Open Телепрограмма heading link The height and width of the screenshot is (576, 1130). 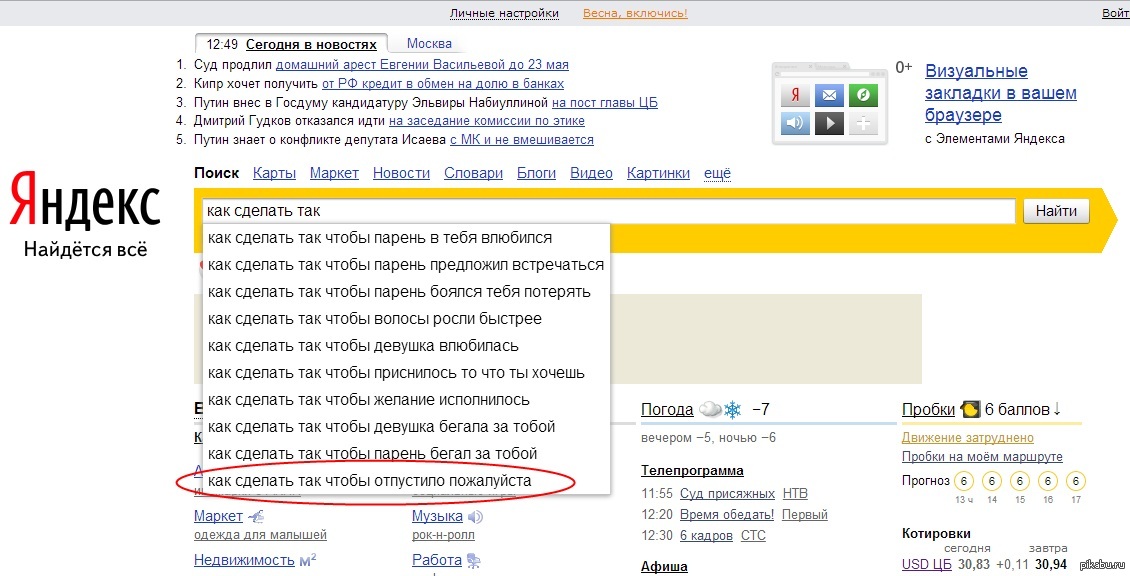coord(692,471)
